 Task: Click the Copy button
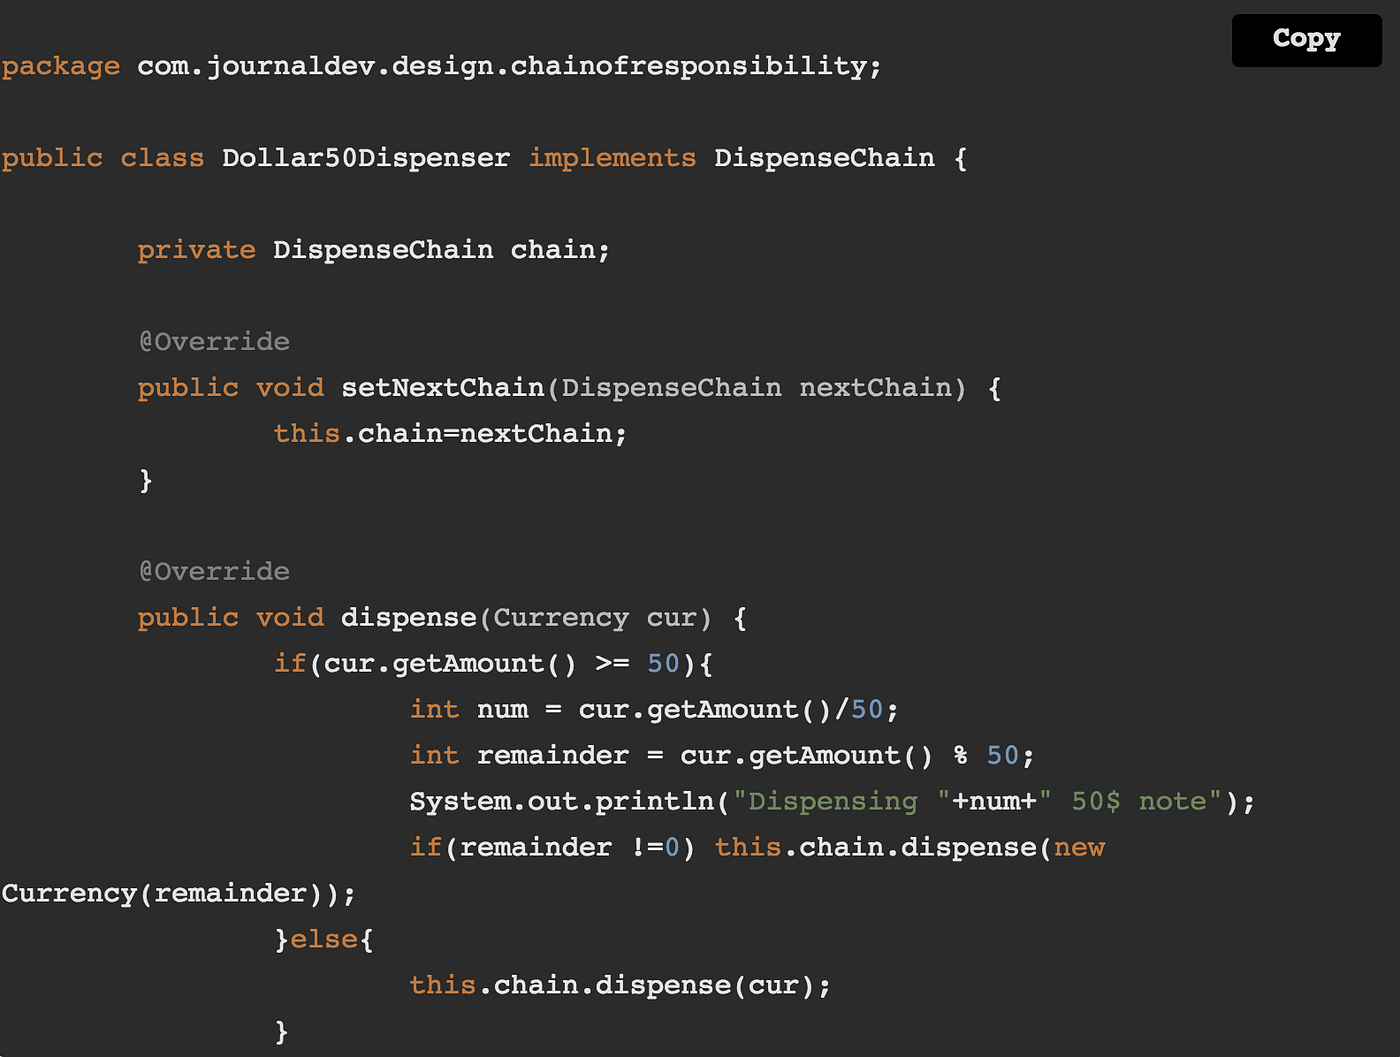pos(1305,40)
